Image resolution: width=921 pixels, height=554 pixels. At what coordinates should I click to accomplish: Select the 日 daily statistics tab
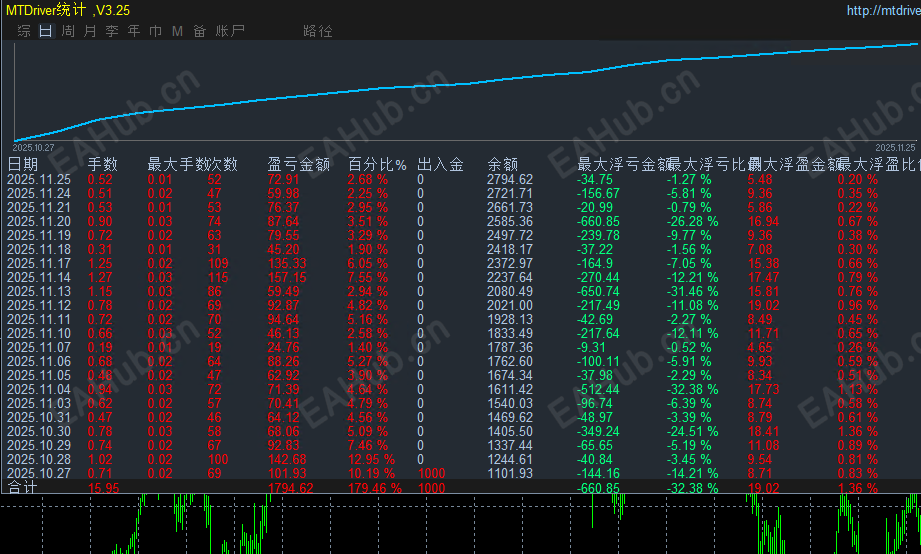(x=46, y=31)
